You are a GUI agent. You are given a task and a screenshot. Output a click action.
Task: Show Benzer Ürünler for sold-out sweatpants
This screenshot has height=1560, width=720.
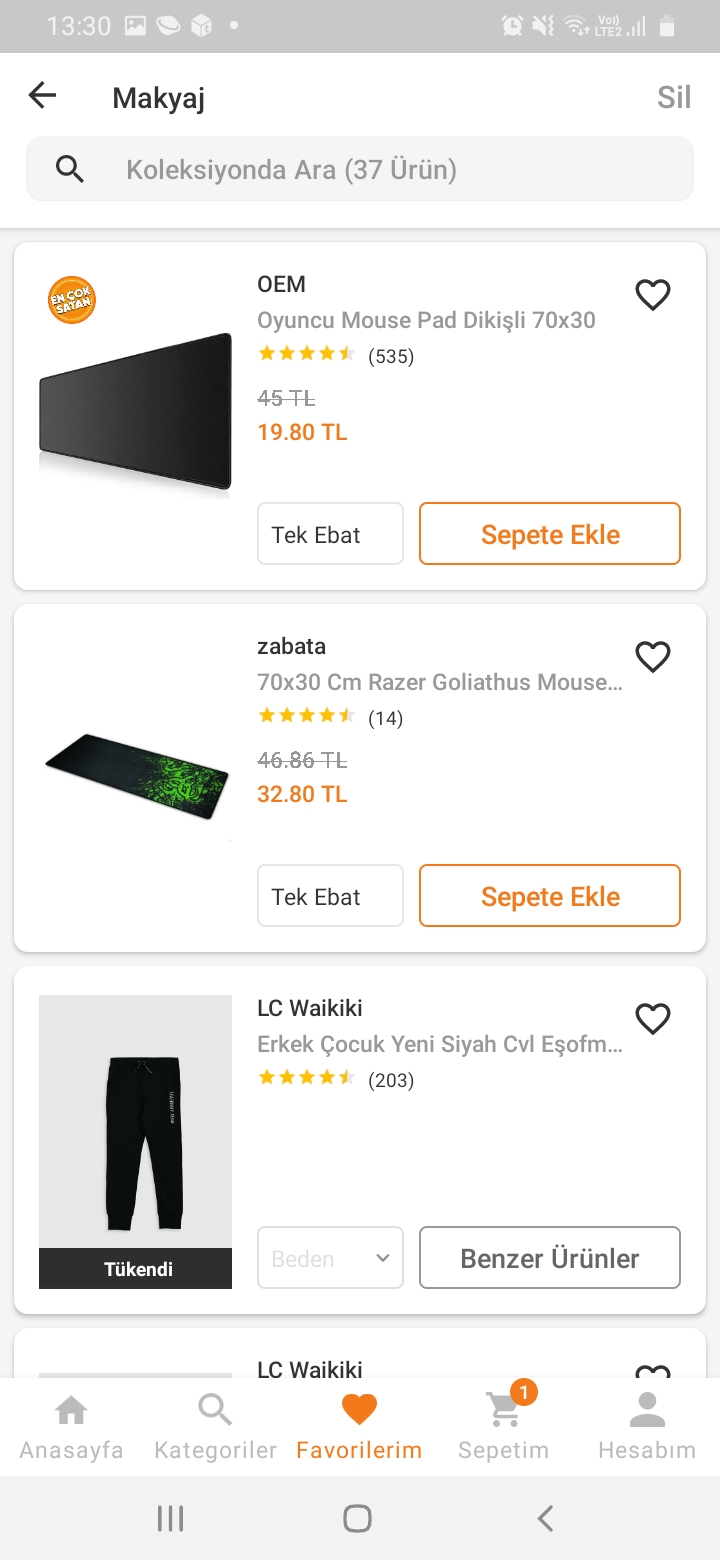[550, 1258]
